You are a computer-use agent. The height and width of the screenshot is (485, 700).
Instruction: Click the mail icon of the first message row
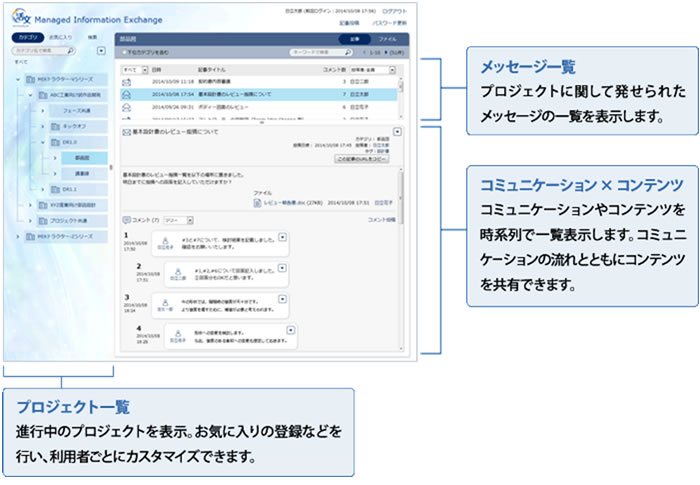(x=127, y=81)
